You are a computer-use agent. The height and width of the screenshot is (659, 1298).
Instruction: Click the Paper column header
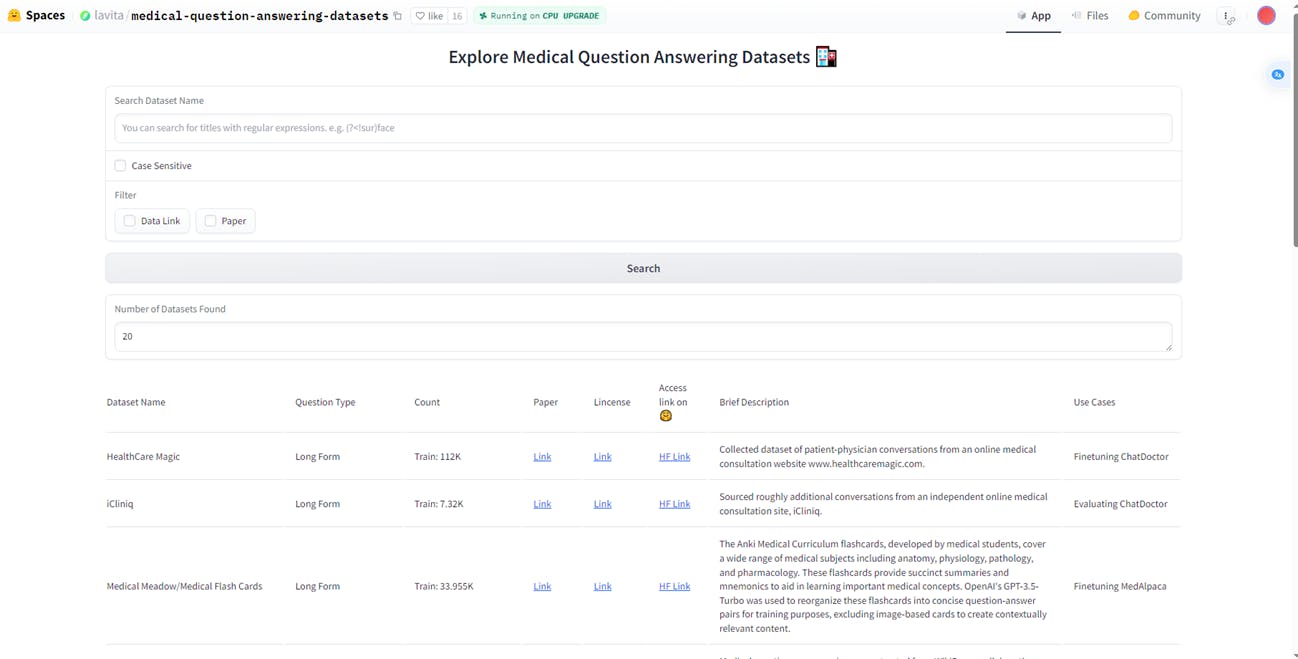545,402
